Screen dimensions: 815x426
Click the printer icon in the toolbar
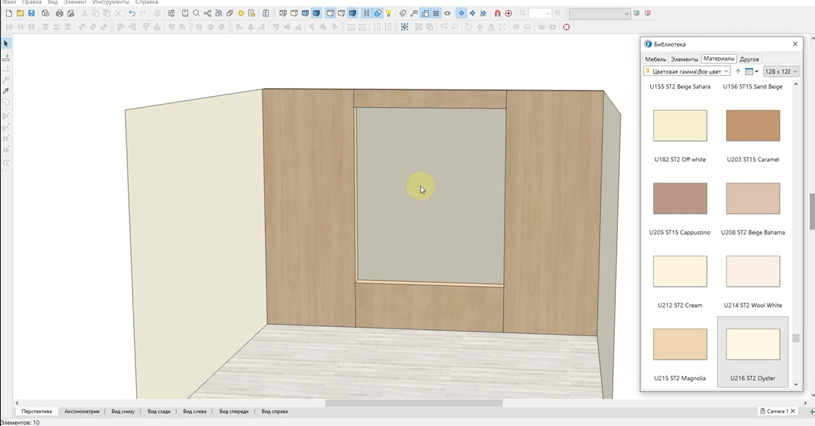(x=59, y=13)
